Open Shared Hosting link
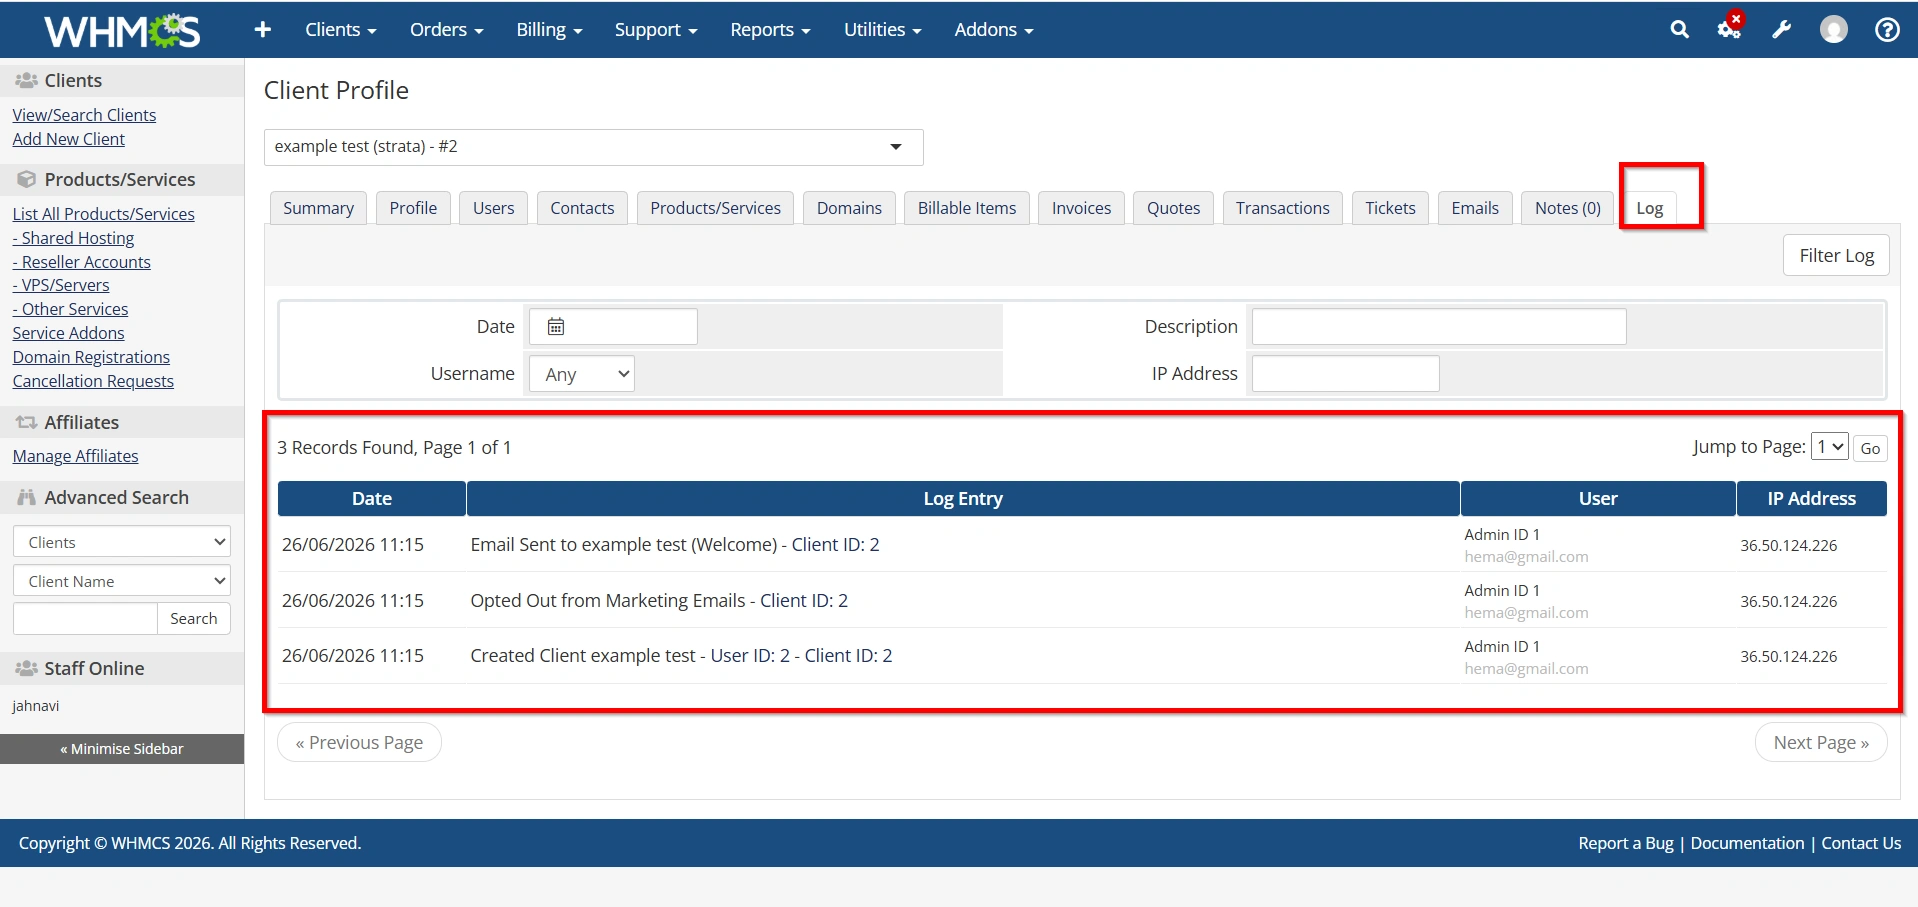Image resolution: width=1918 pixels, height=907 pixels. coord(73,238)
